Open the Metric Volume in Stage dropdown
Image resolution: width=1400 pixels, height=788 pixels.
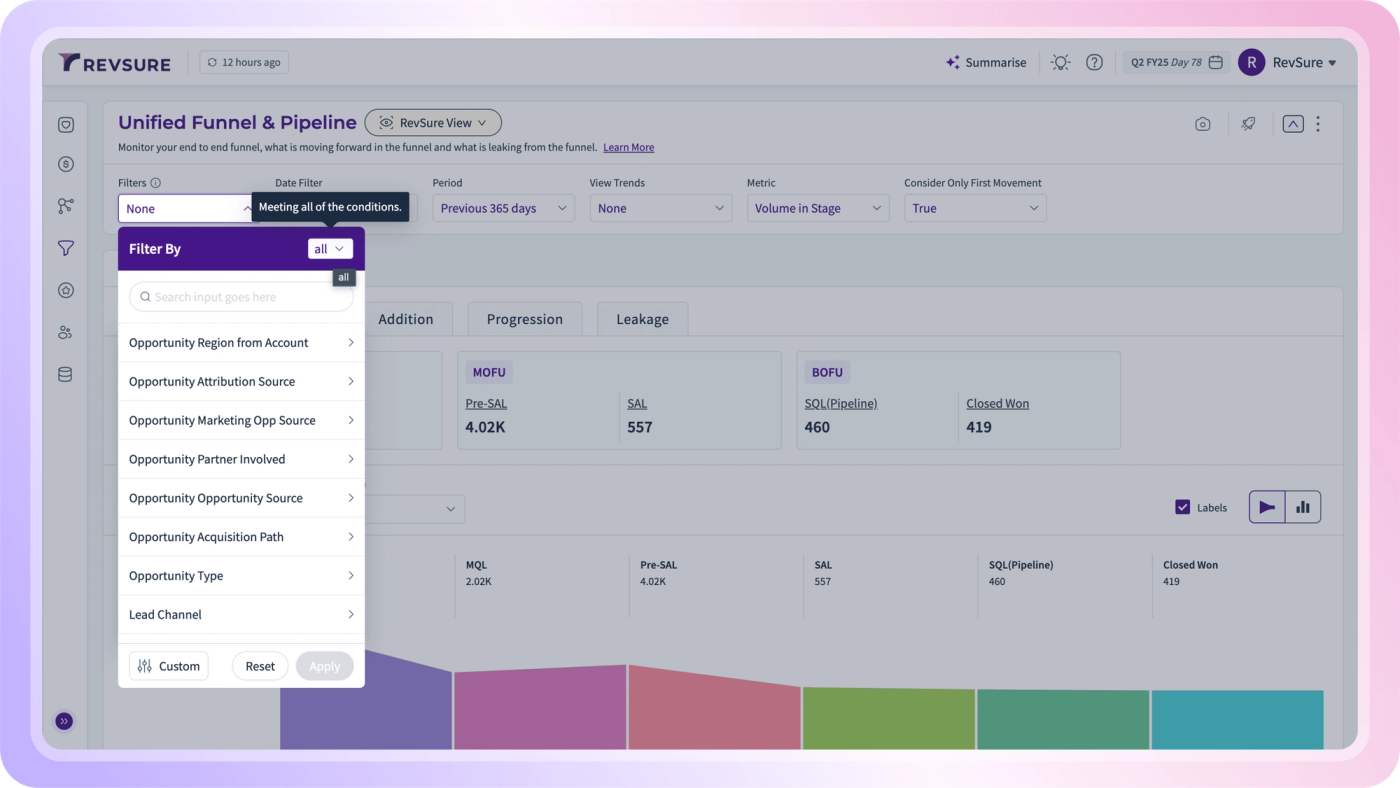click(818, 208)
